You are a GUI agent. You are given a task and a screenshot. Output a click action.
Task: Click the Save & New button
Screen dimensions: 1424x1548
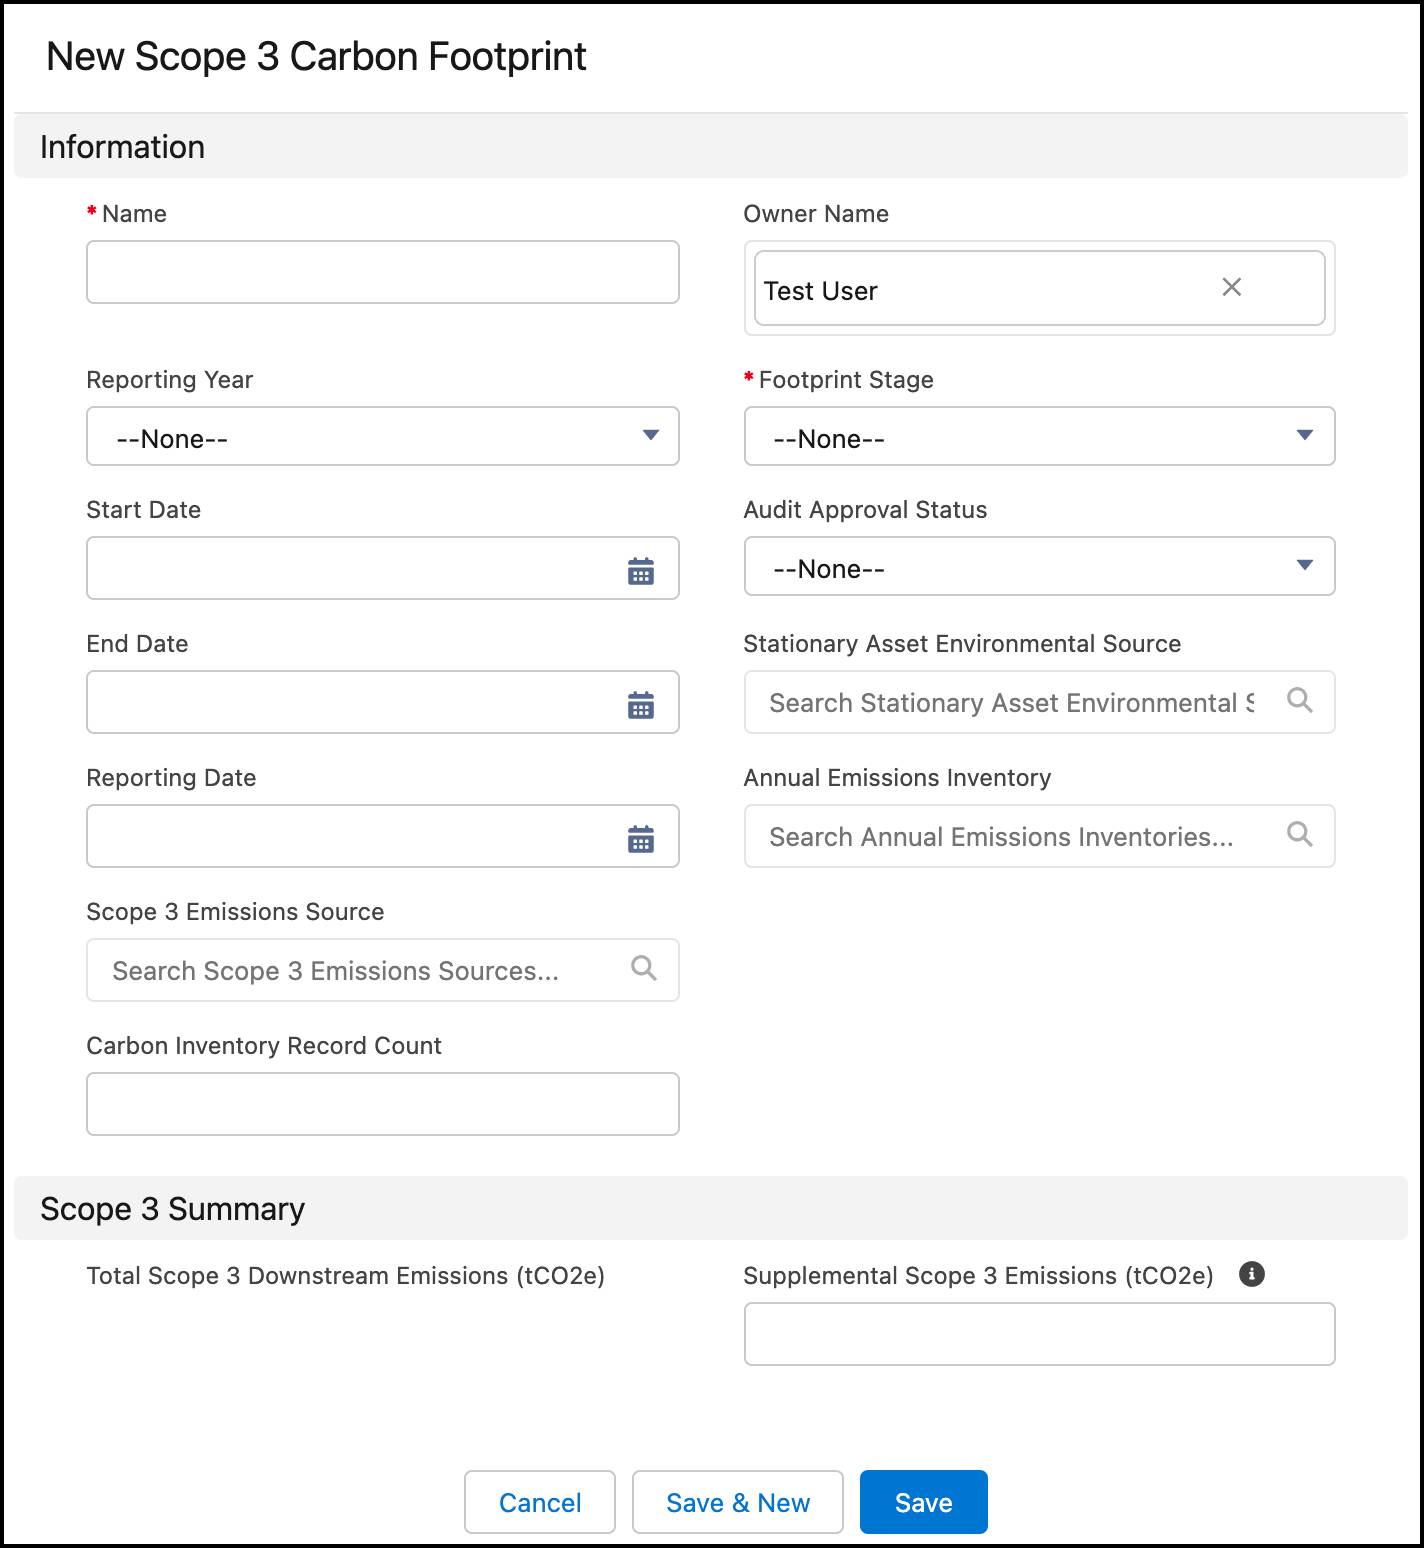coord(737,1502)
